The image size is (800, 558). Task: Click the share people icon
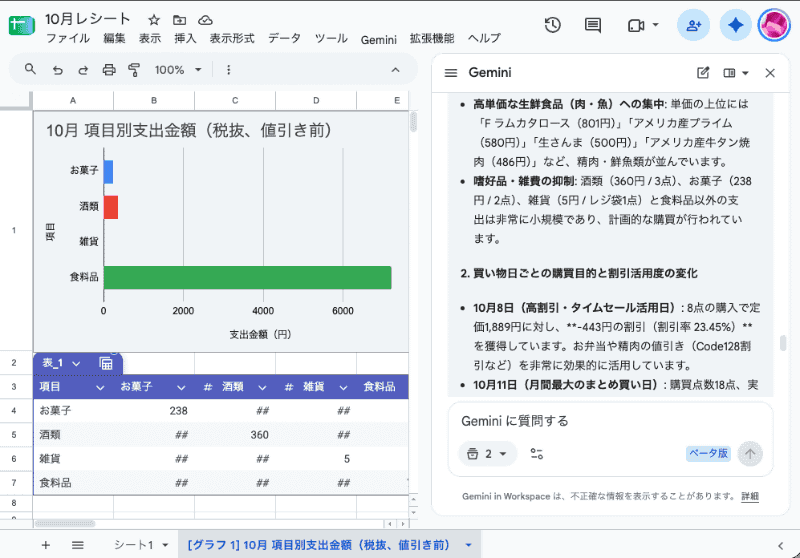(693, 25)
